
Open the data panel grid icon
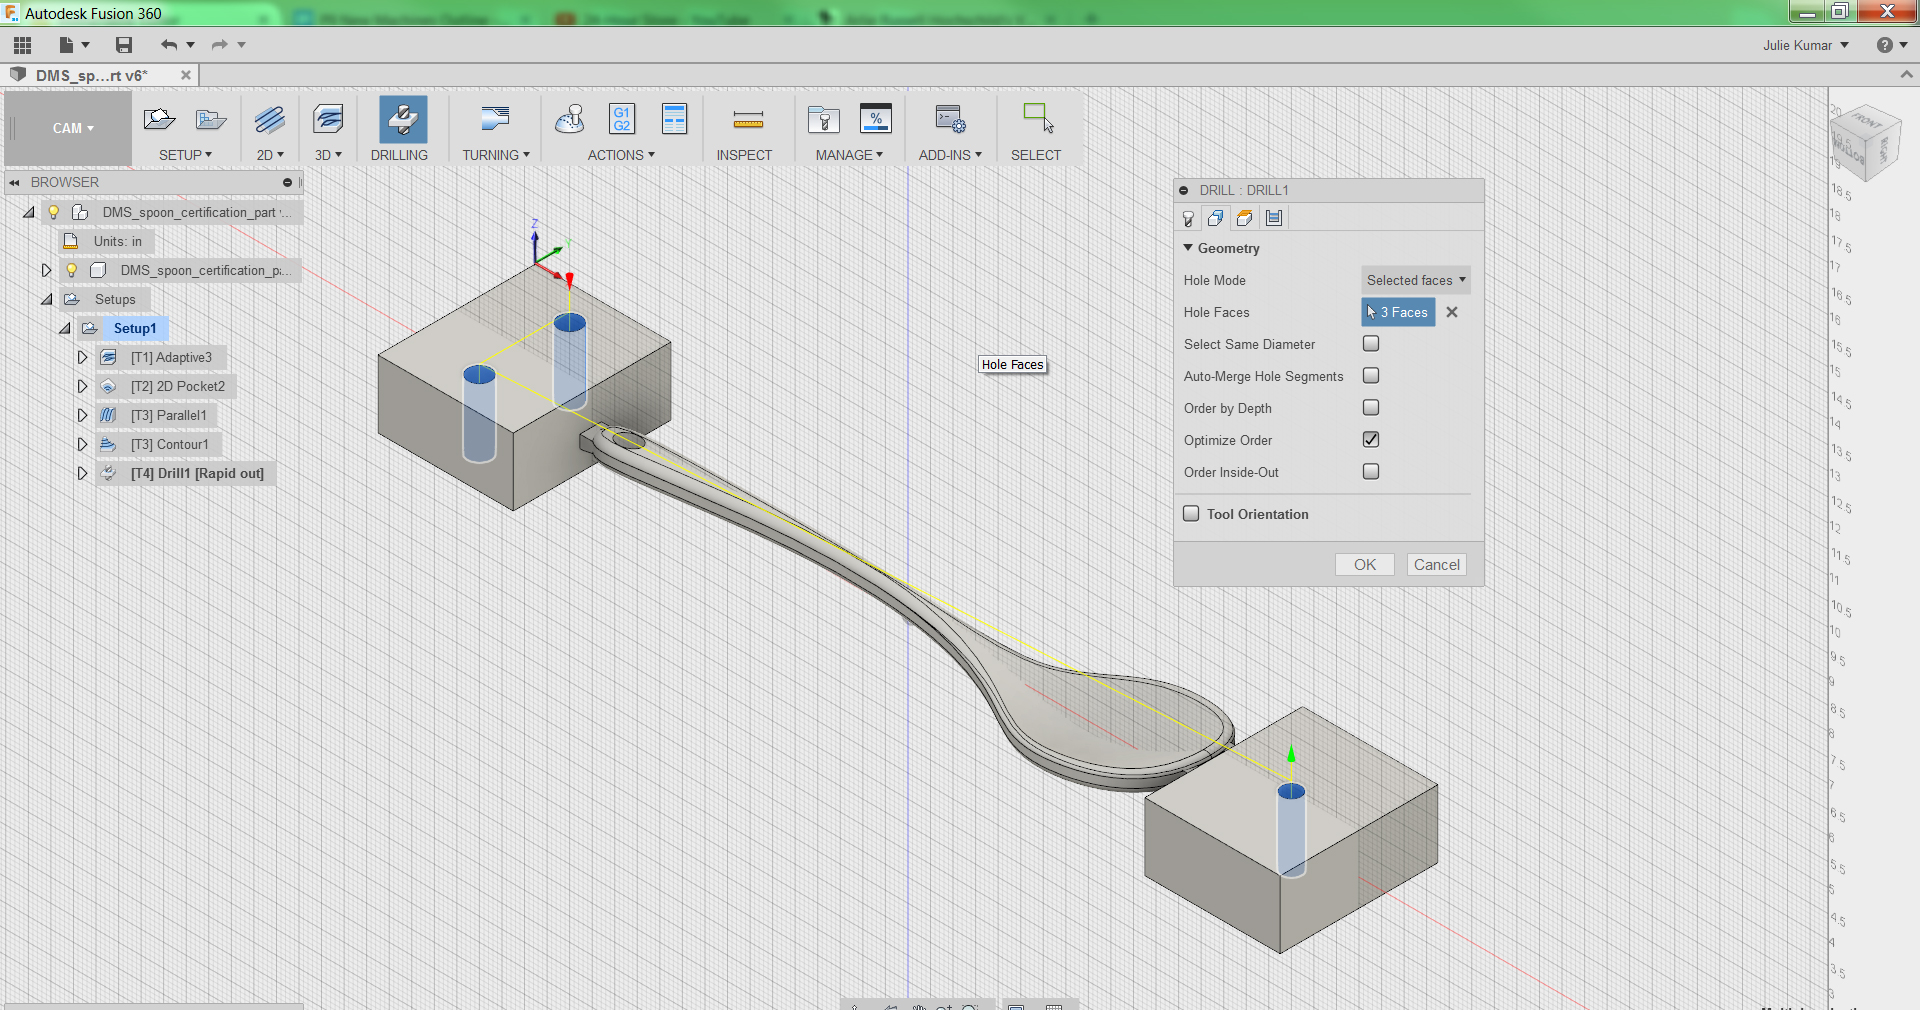click(23, 45)
